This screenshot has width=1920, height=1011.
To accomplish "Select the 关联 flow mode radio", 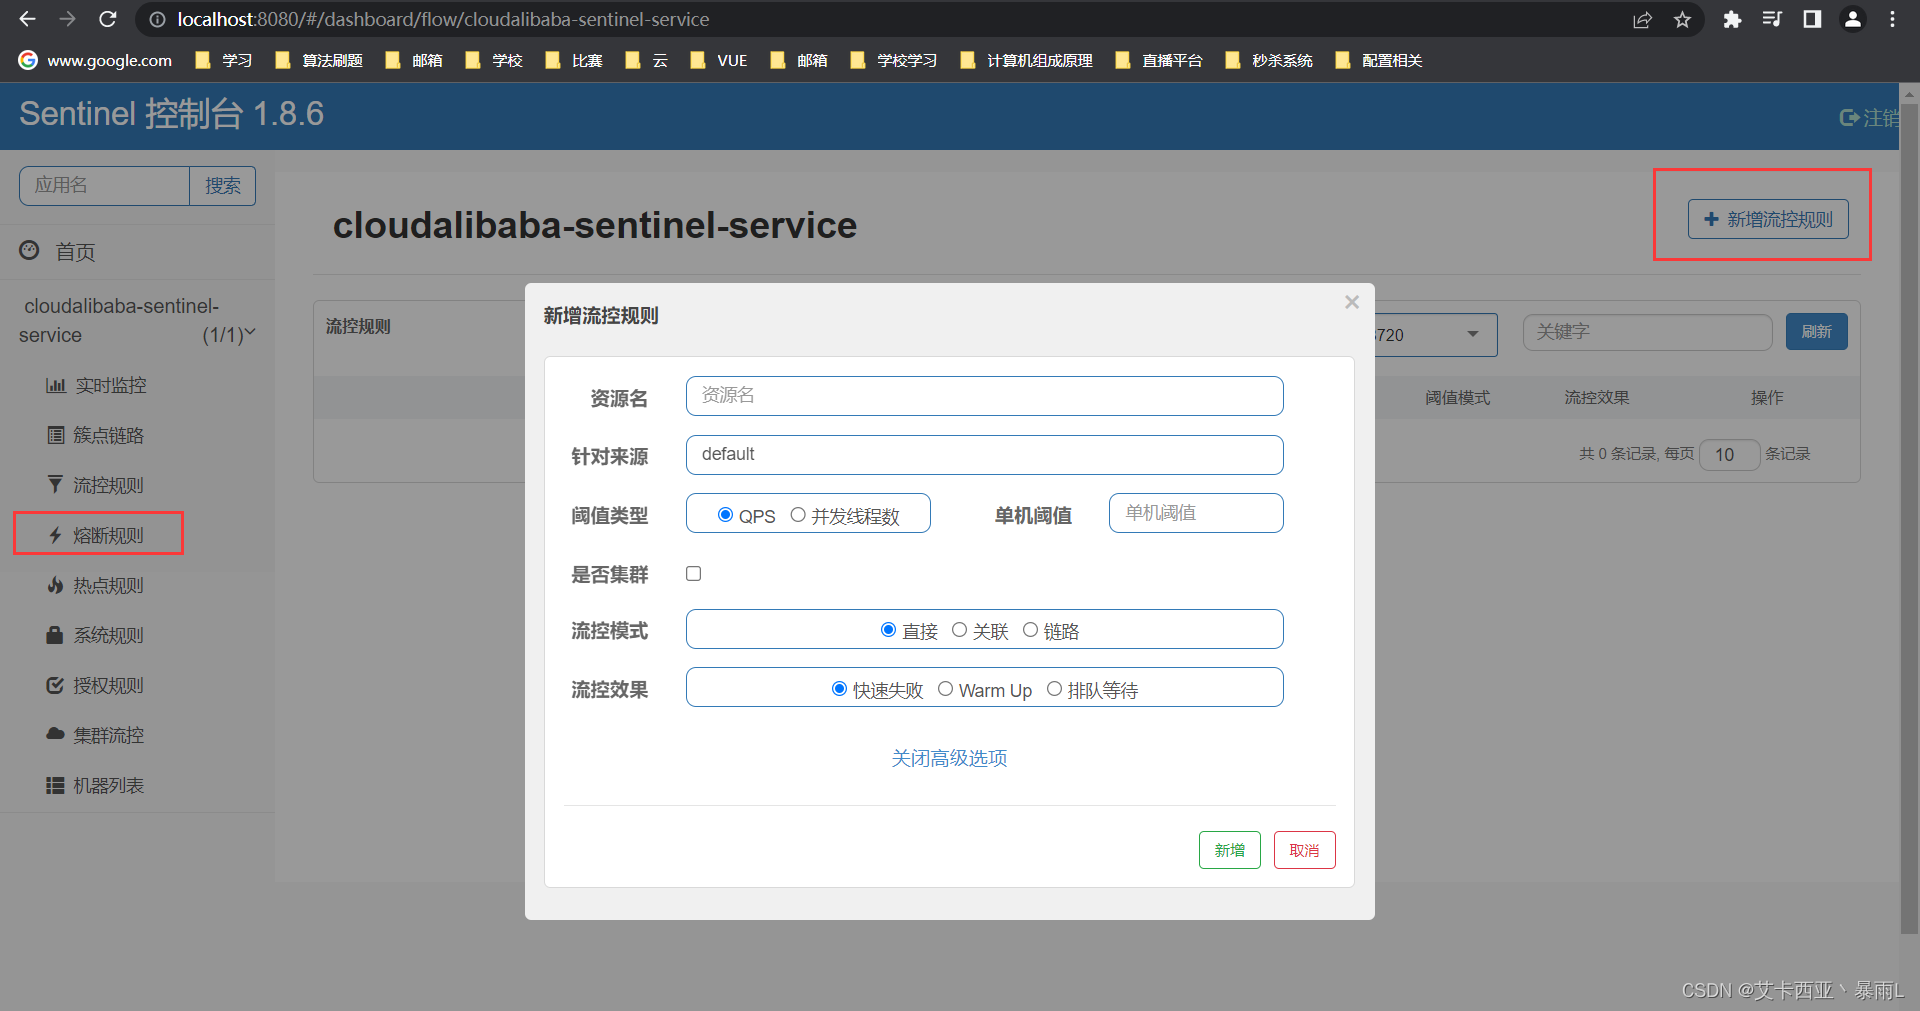I will 959,630.
